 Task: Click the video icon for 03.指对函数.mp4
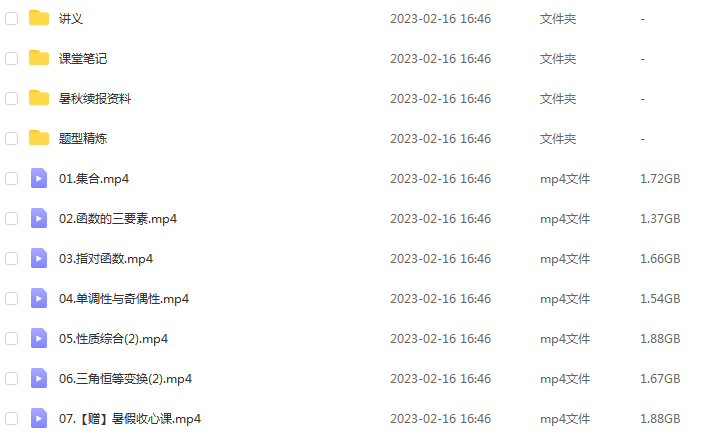click(39, 258)
